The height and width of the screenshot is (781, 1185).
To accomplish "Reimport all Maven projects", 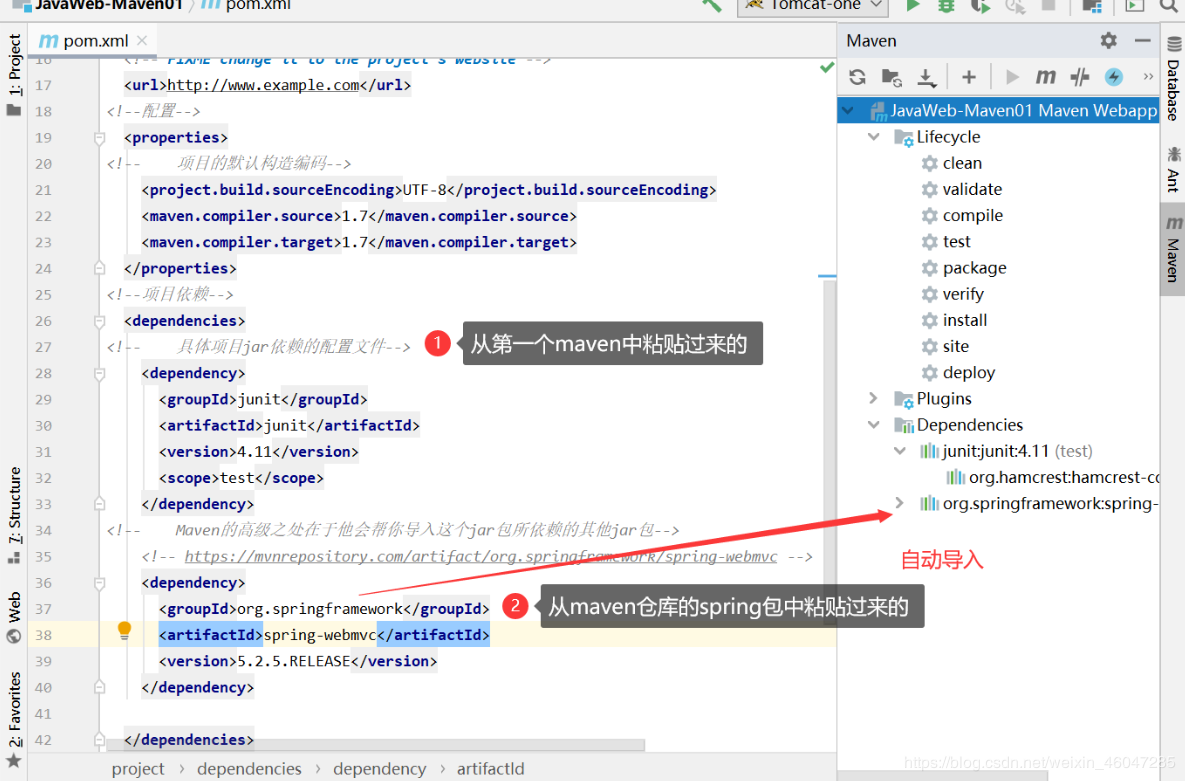I will (x=857, y=77).
